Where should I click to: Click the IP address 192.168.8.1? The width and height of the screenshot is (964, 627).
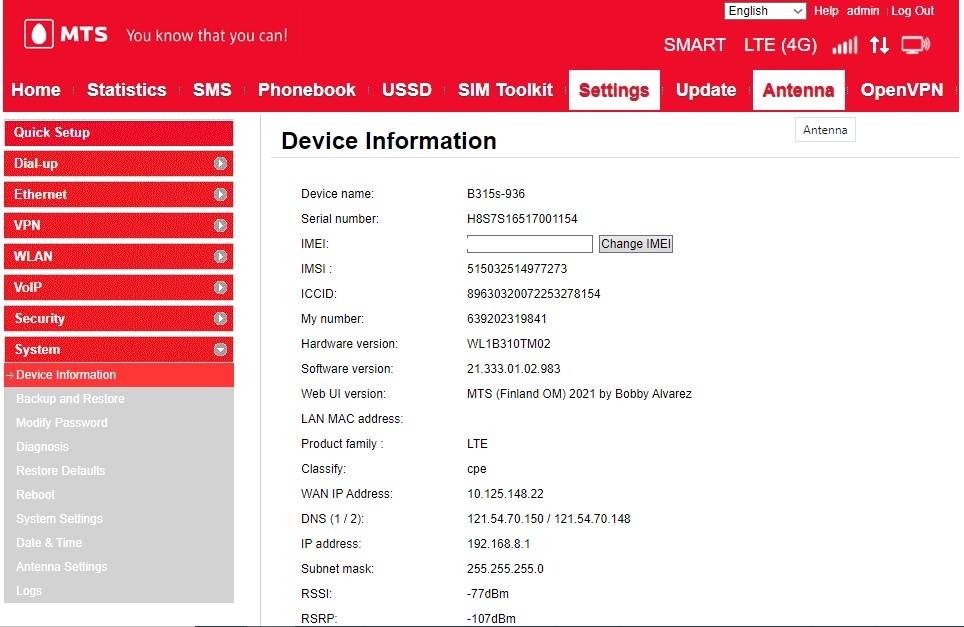click(x=499, y=544)
